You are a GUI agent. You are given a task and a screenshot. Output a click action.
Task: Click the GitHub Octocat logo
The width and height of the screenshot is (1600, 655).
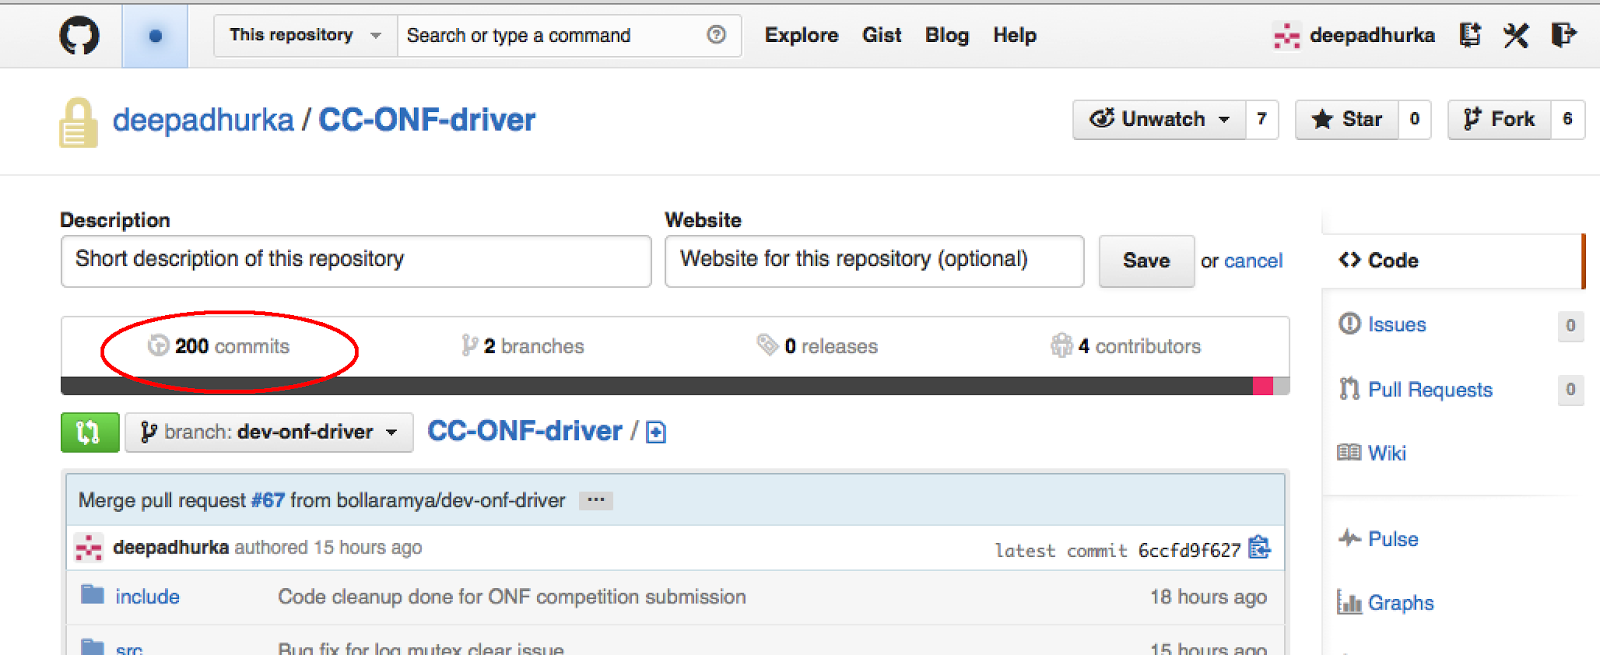coord(79,36)
